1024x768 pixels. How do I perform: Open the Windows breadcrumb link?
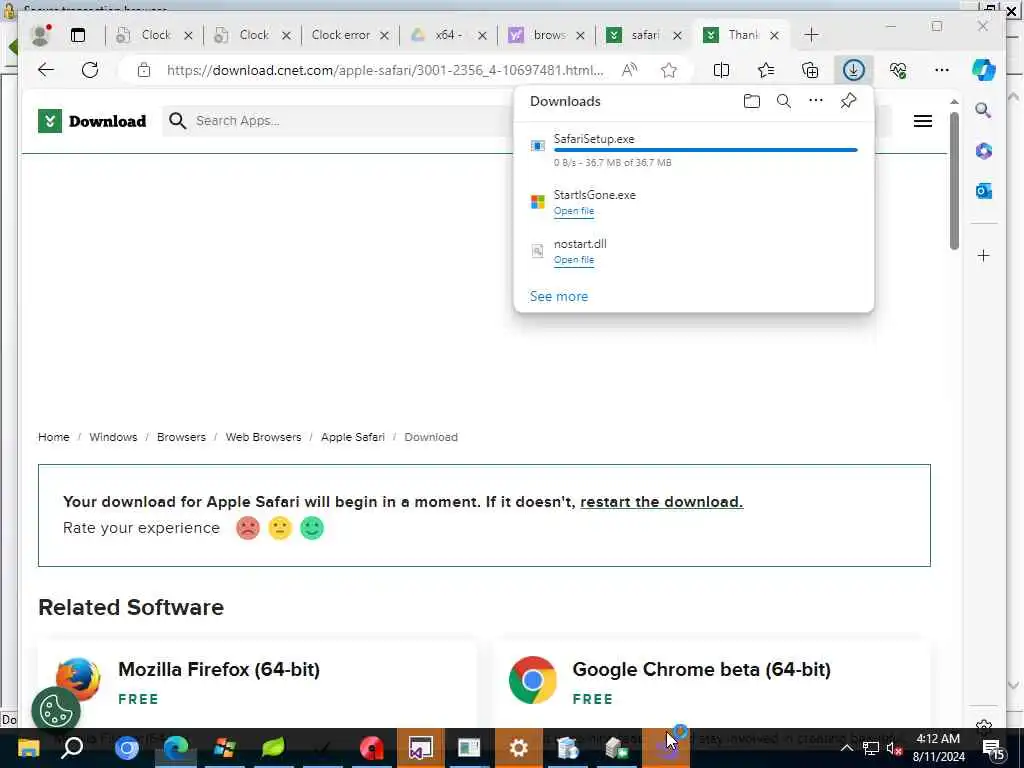pos(113,437)
